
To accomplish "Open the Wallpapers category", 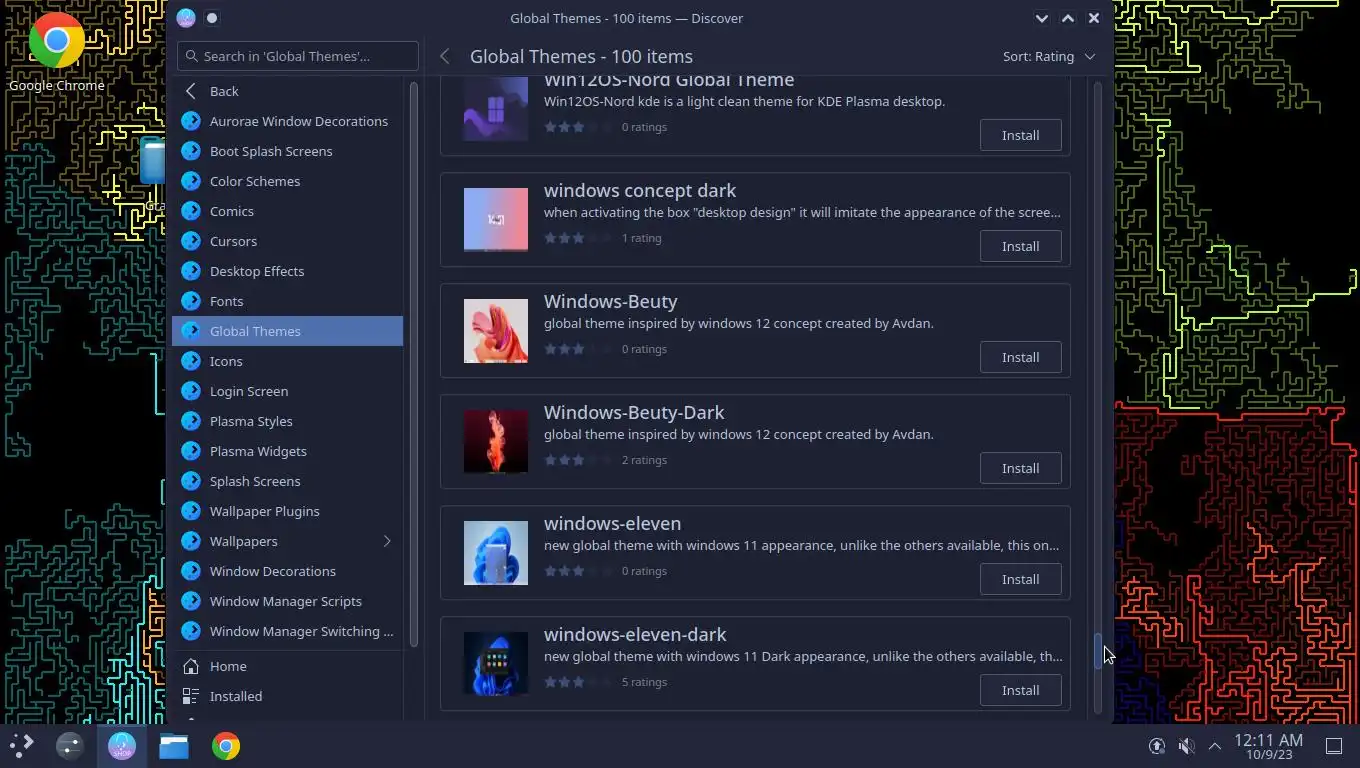I will point(287,541).
